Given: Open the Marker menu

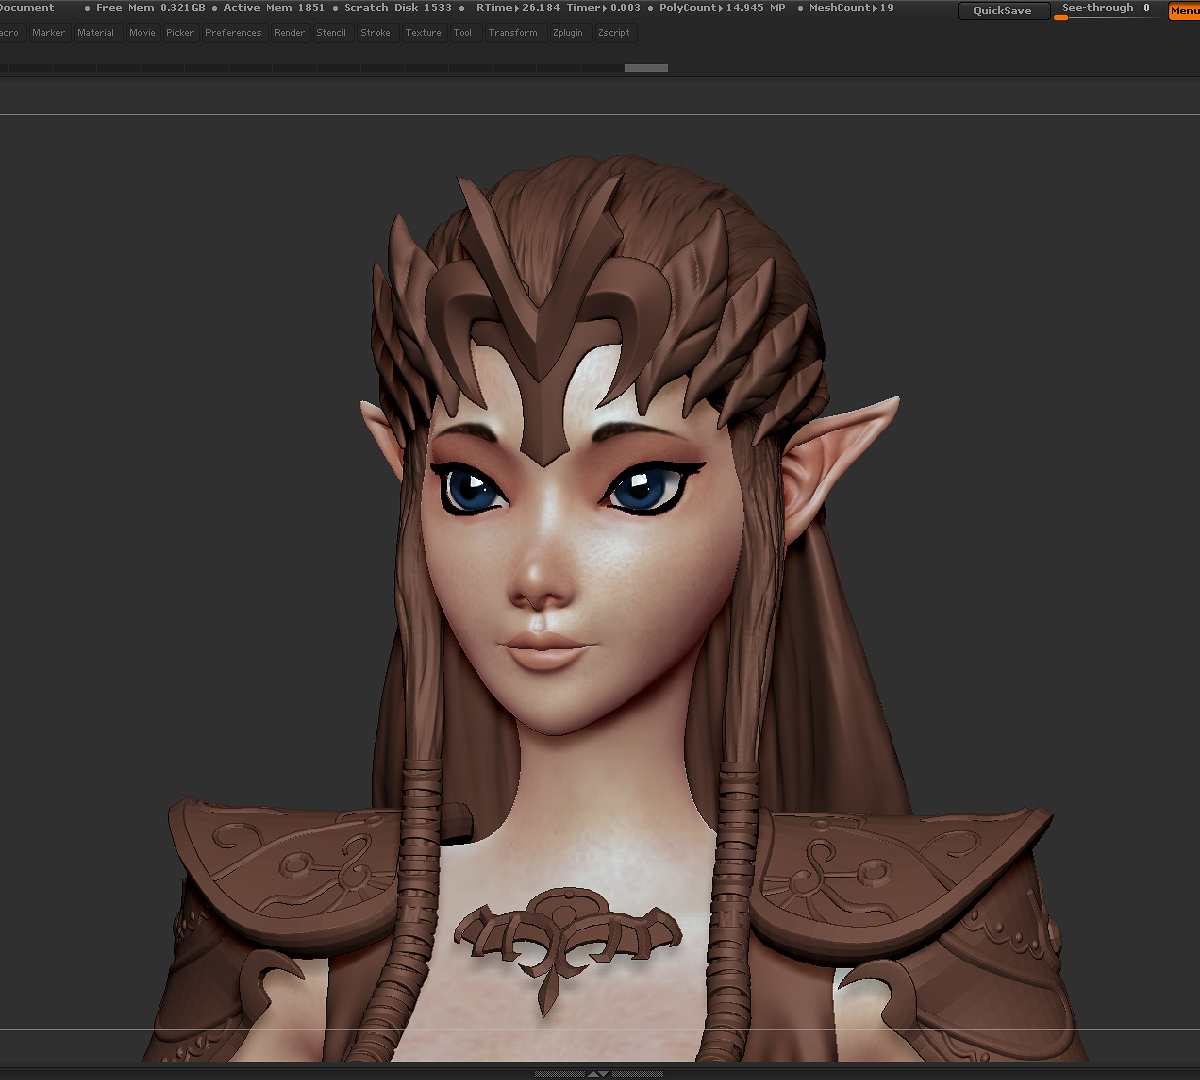Looking at the screenshot, I should click(48, 33).
